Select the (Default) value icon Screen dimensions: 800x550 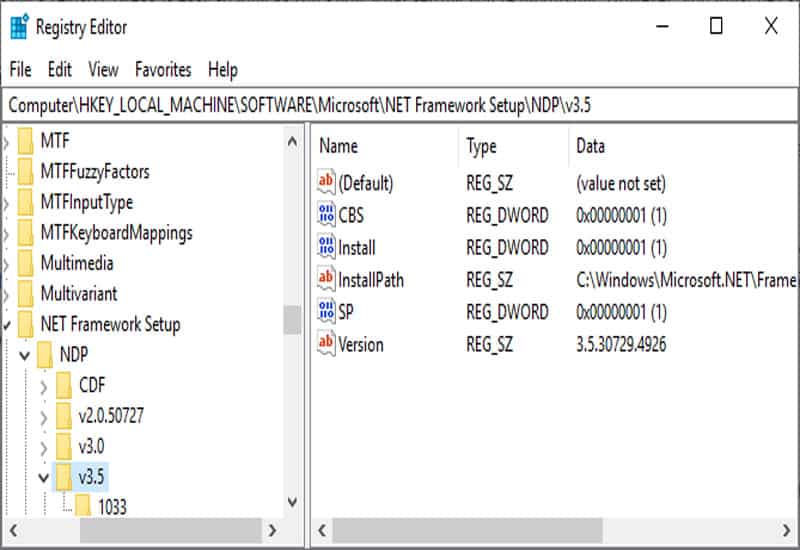pos(326,183)
